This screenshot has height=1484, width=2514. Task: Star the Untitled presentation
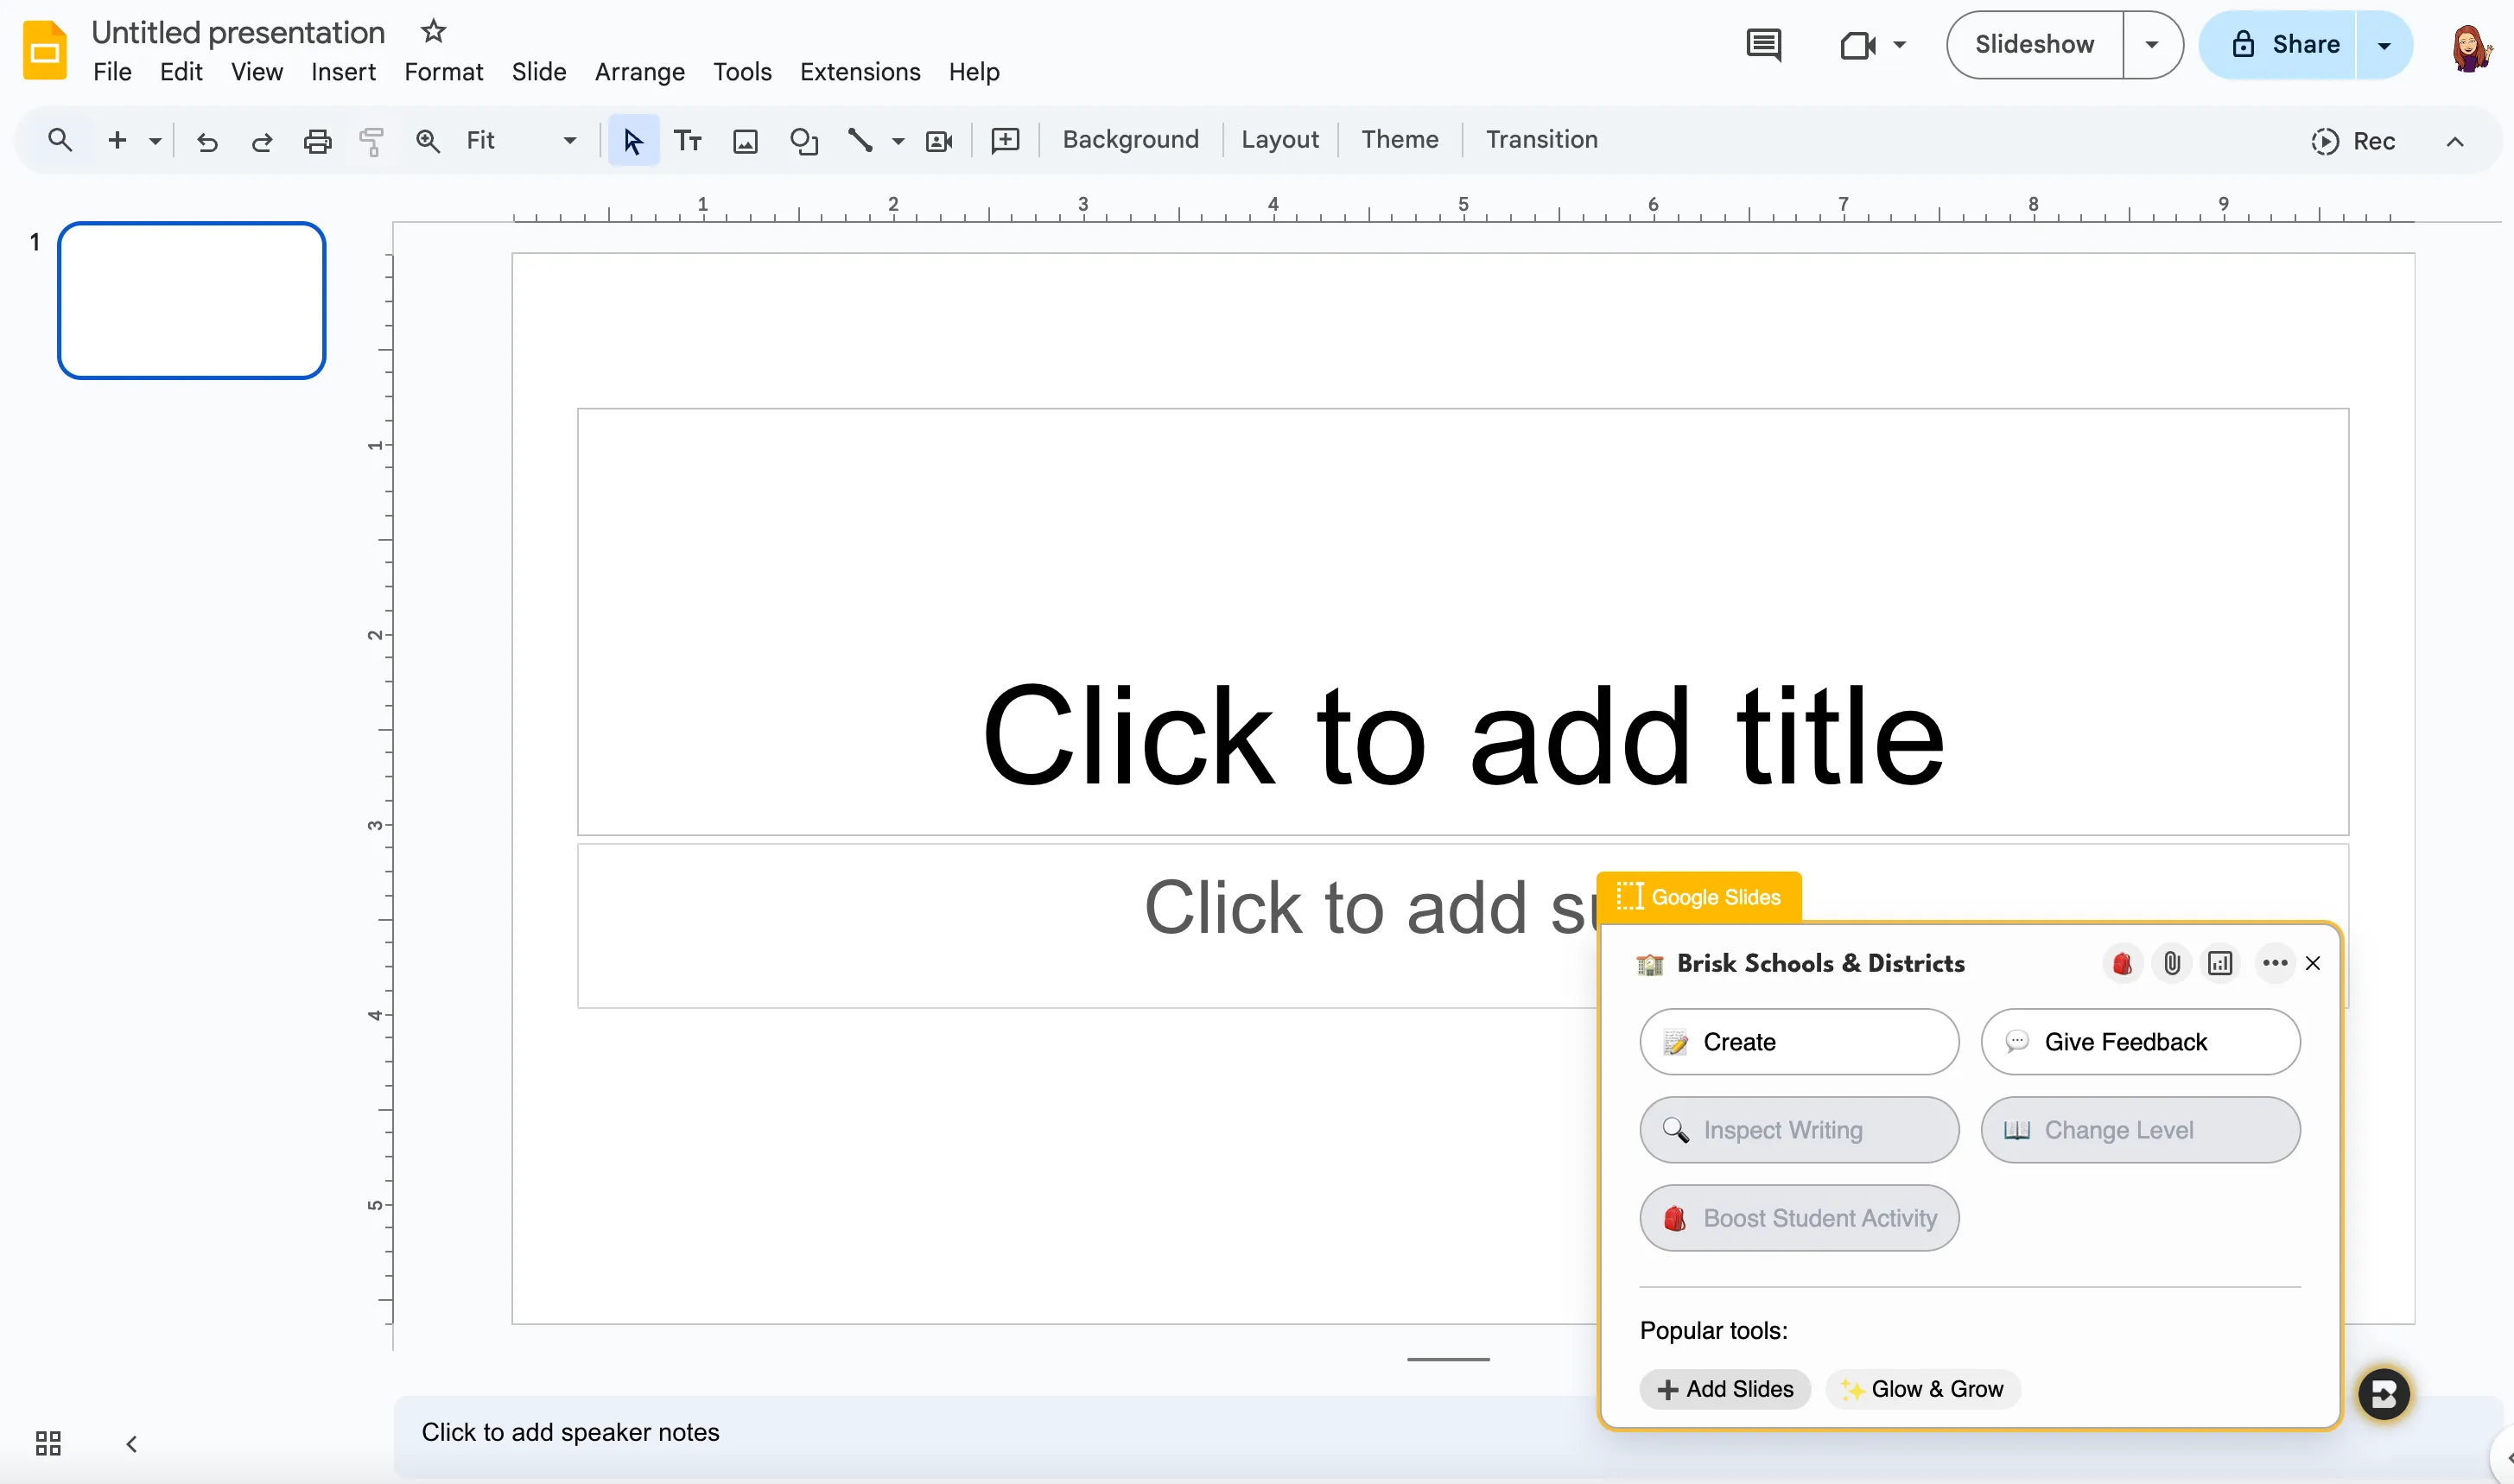click(x=433, y=31)
